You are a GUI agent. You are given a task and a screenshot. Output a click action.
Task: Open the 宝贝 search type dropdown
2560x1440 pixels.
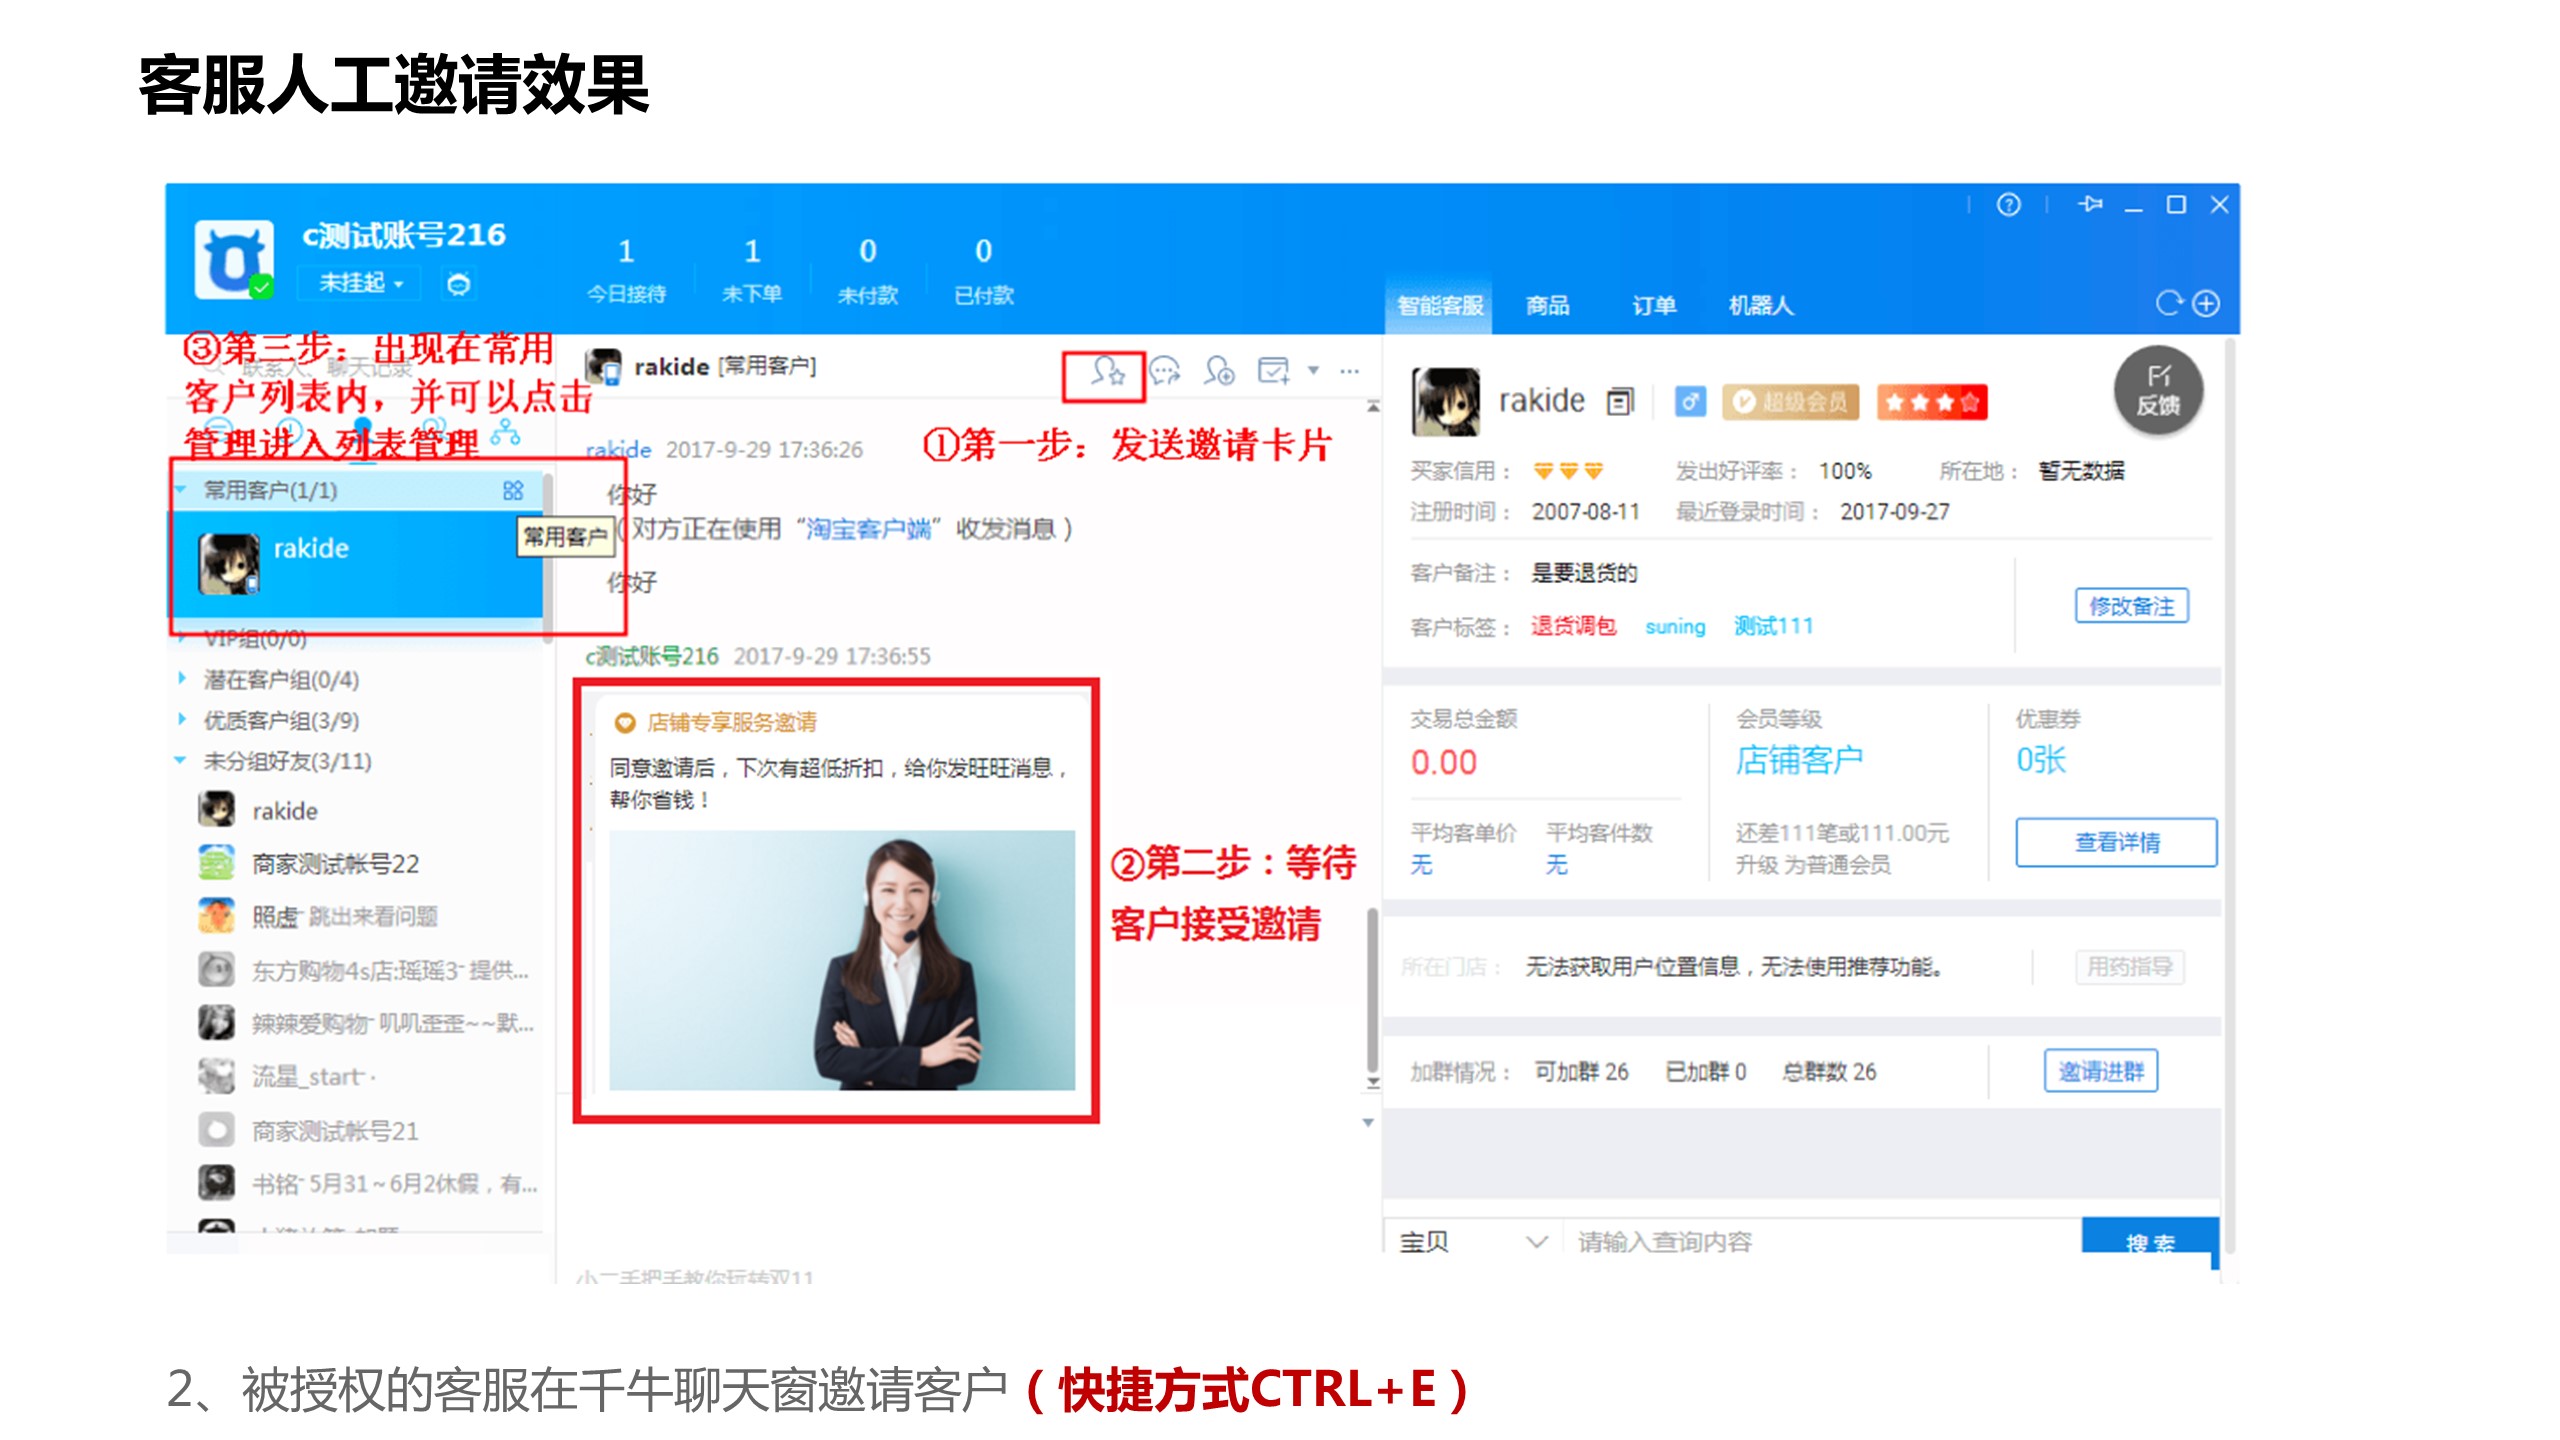tap(1473, 1241)
